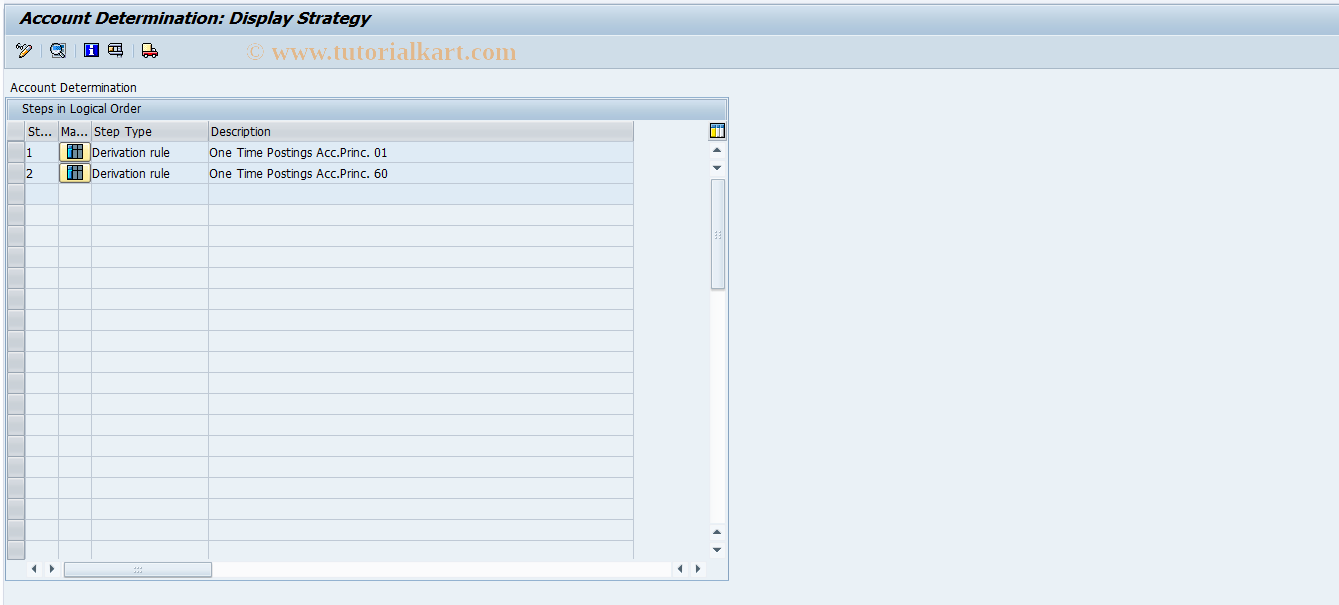
Task: Click vertical scrollbar top up arrow
Action: point(717,150)
